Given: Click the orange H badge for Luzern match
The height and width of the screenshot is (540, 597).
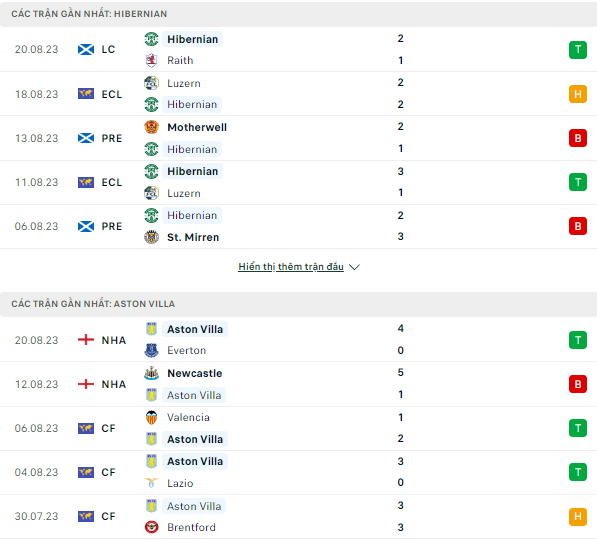Looking at the screenshot, I should tap(578, 94).
